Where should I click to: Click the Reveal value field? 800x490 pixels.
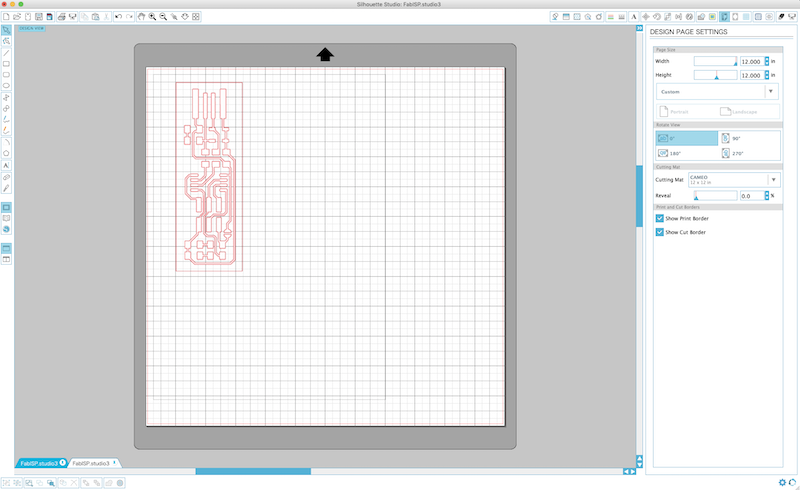pos(752,195)
